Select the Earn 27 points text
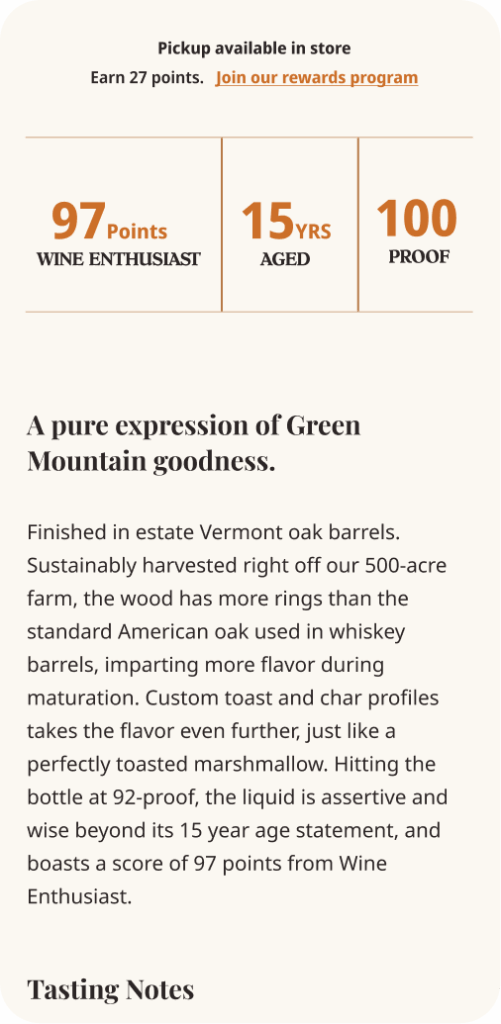501x1024 pixels. click(x=147, y=78)
